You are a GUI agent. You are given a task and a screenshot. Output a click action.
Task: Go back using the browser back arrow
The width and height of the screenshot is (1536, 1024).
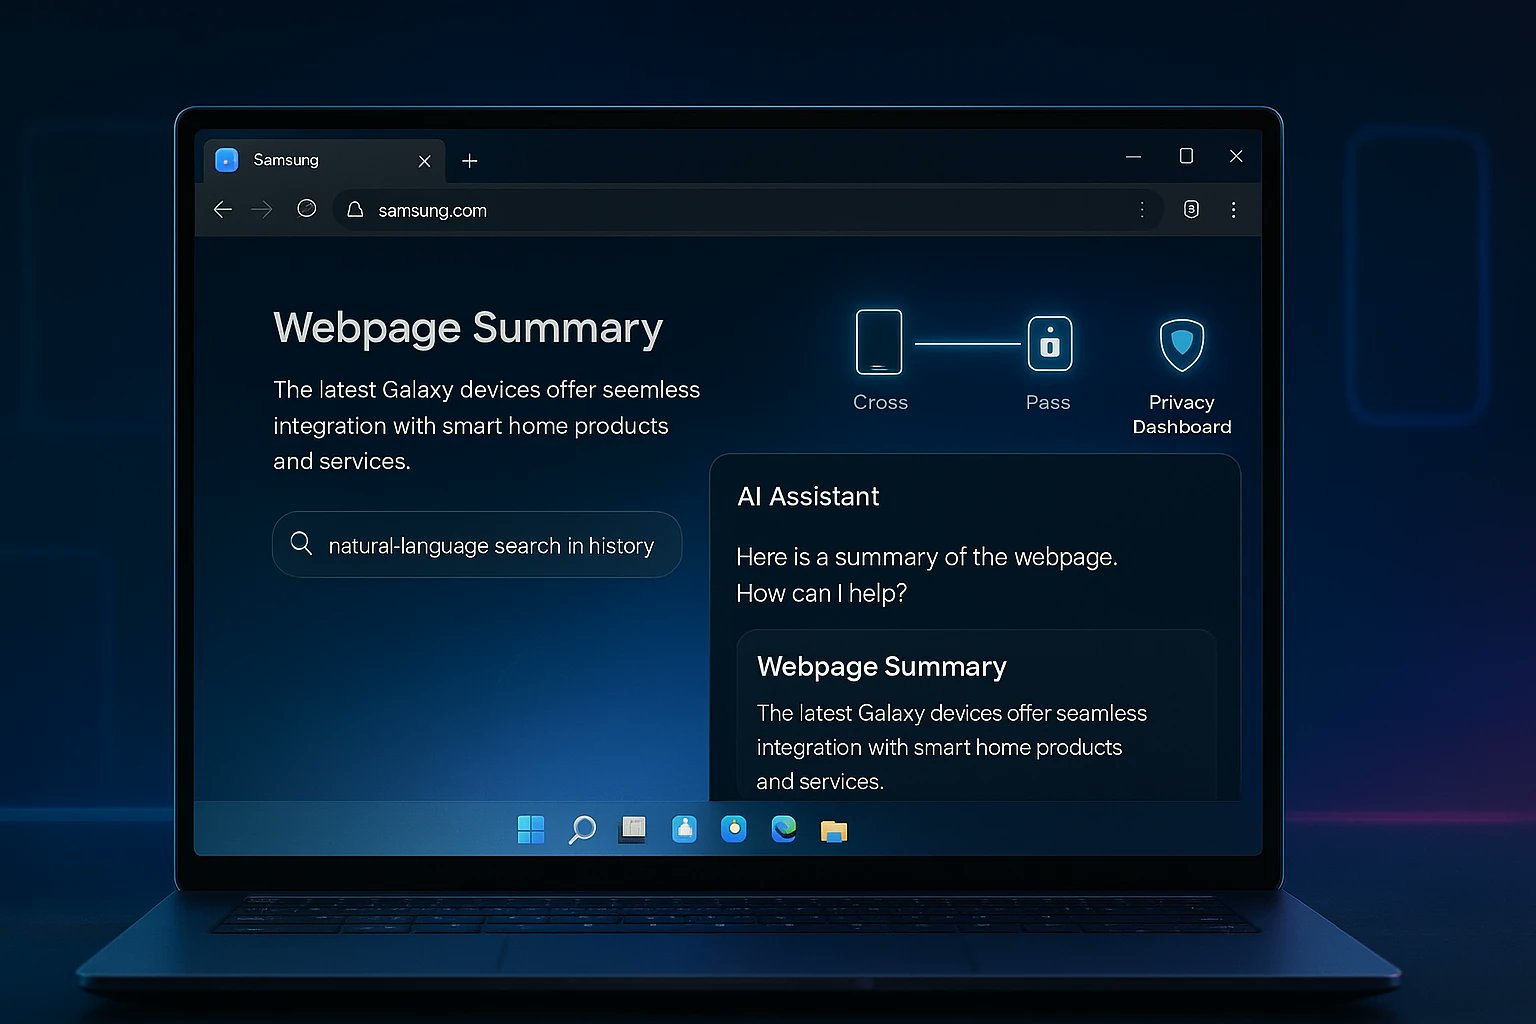(x=223, y=209)
